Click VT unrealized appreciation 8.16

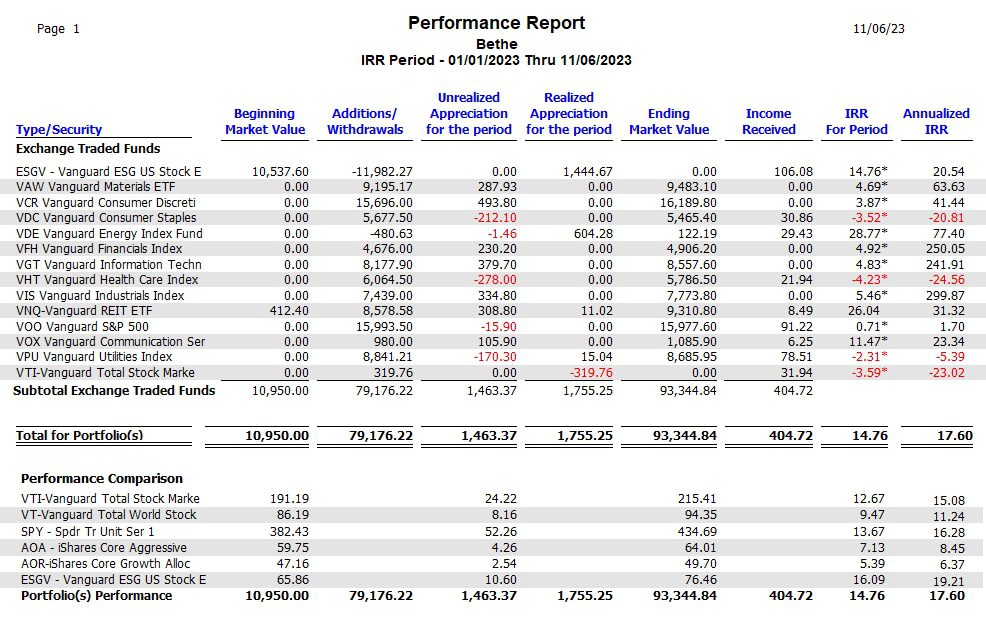[503, 515]
